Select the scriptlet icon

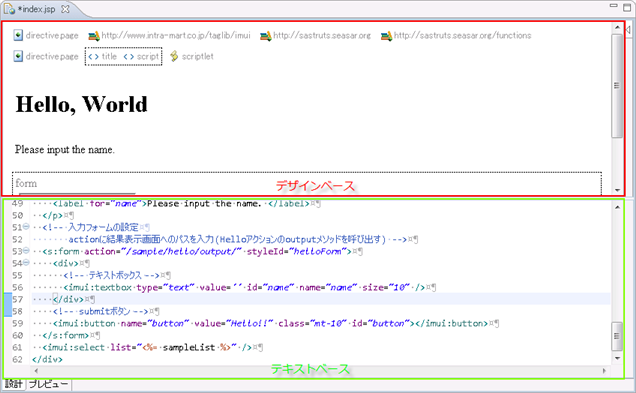pos(174,56)
